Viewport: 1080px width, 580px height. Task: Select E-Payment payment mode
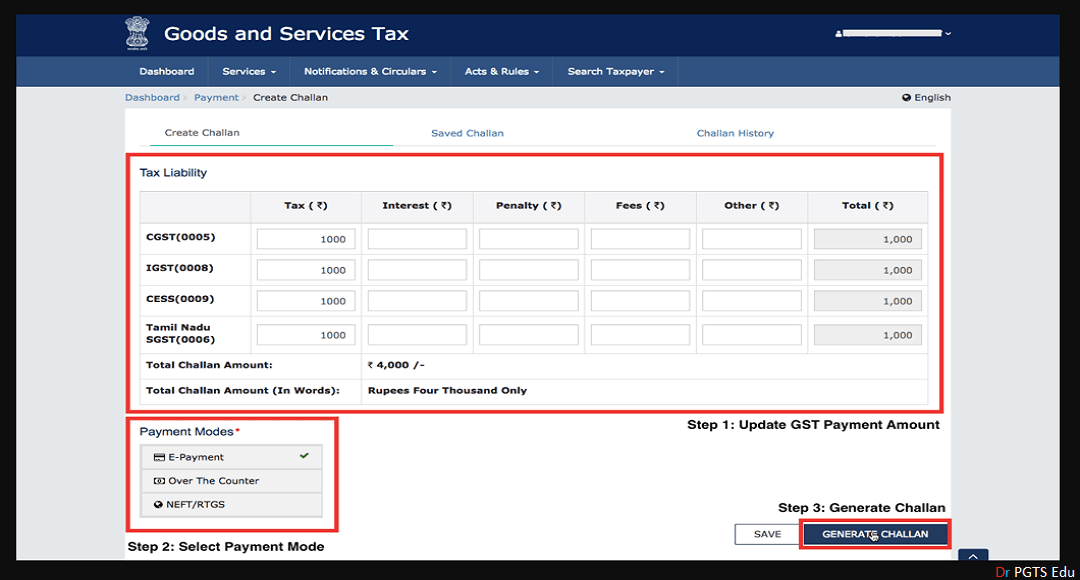click(x=231, y=457)
